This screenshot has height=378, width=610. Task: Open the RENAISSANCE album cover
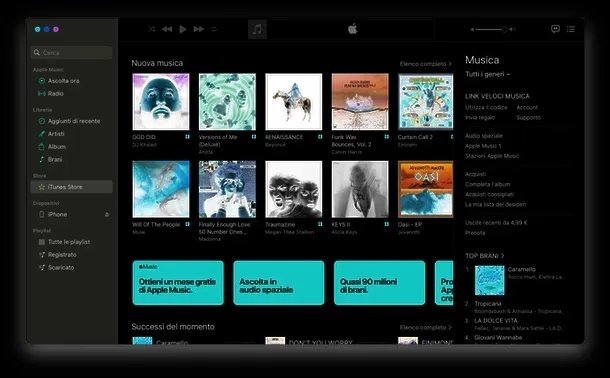point(294,102)
